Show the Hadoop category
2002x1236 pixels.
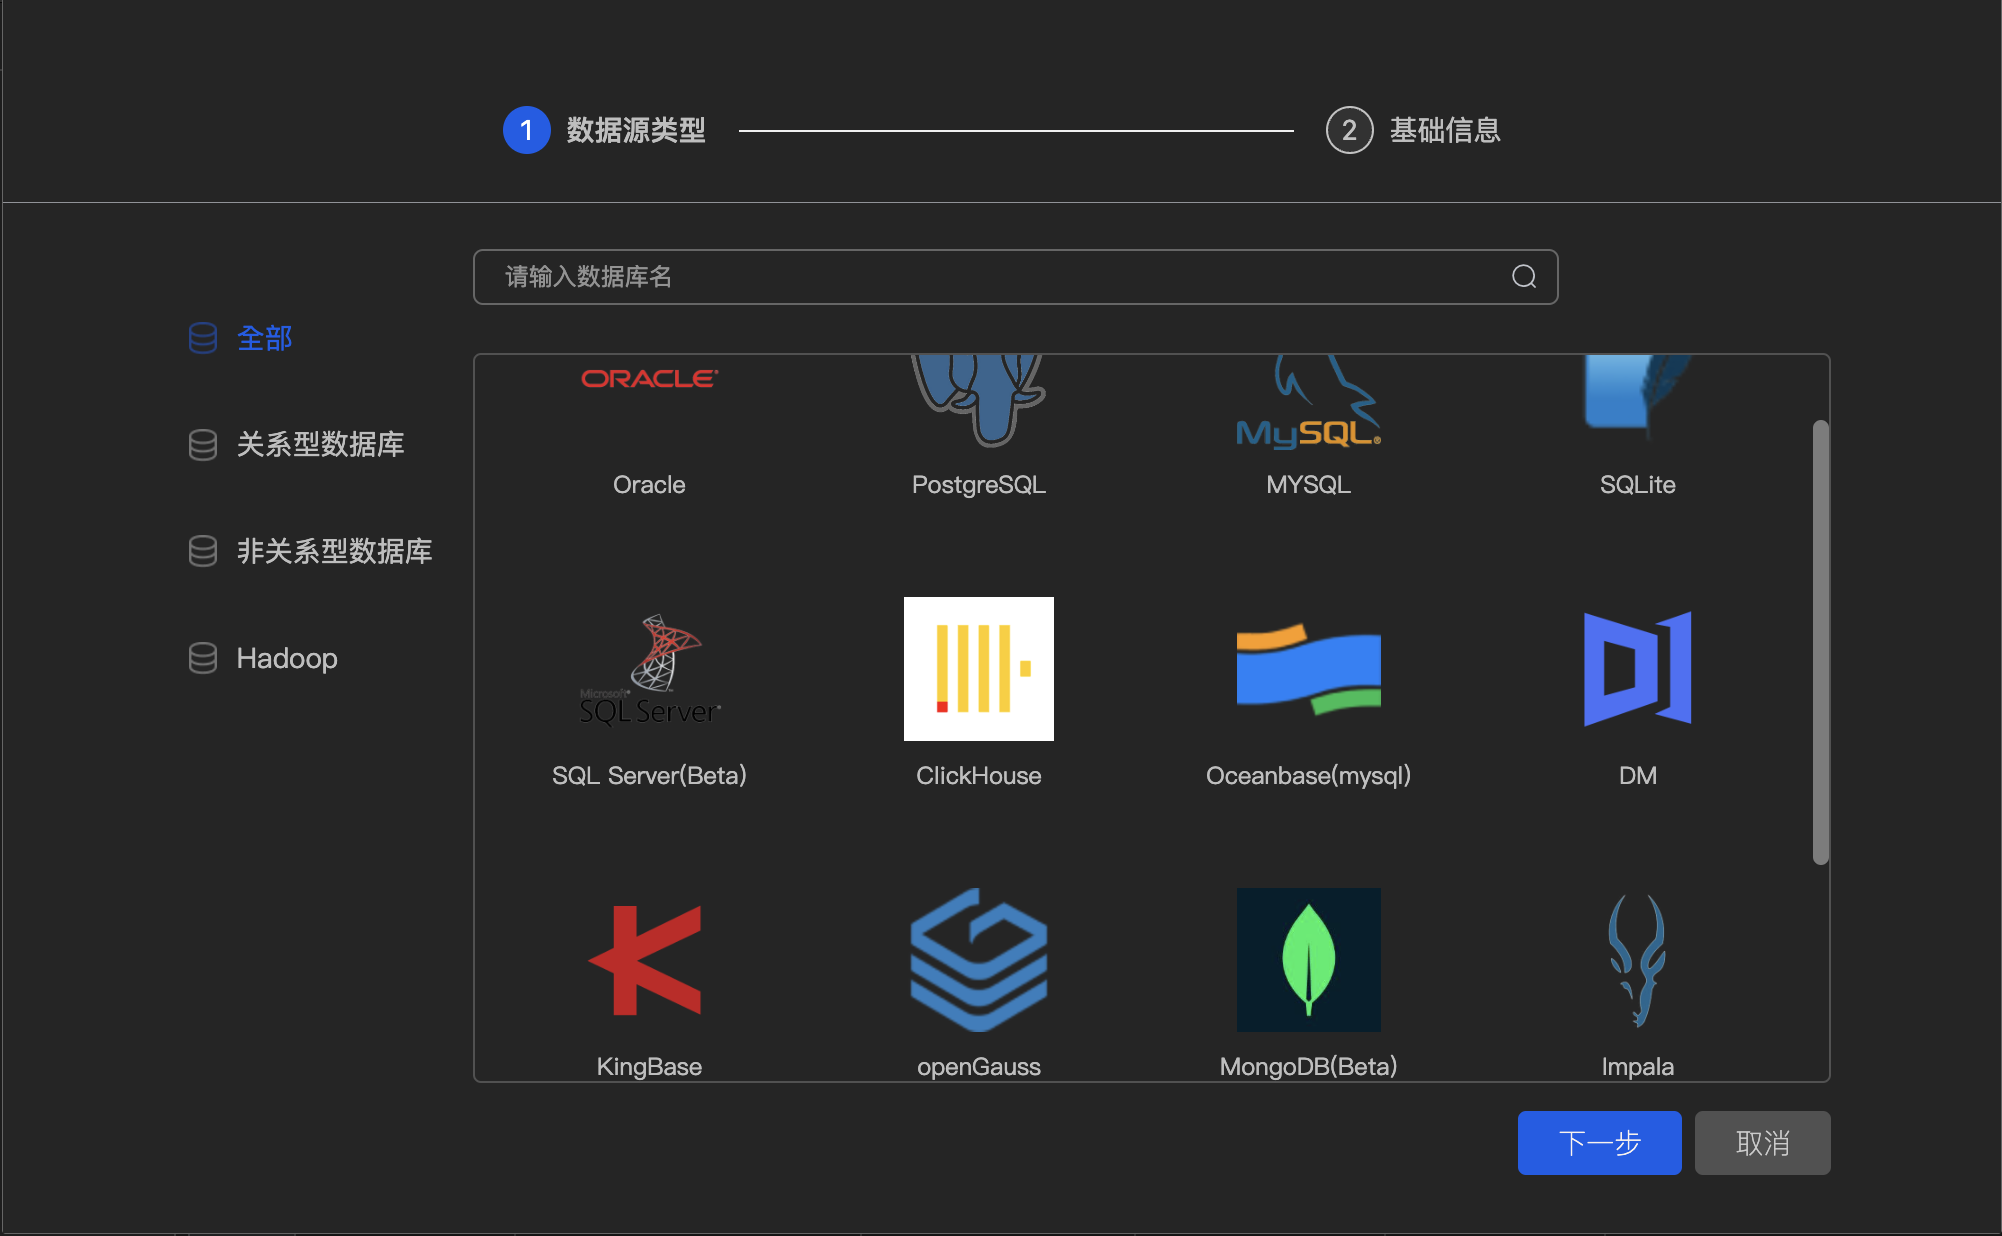[286, 658]
